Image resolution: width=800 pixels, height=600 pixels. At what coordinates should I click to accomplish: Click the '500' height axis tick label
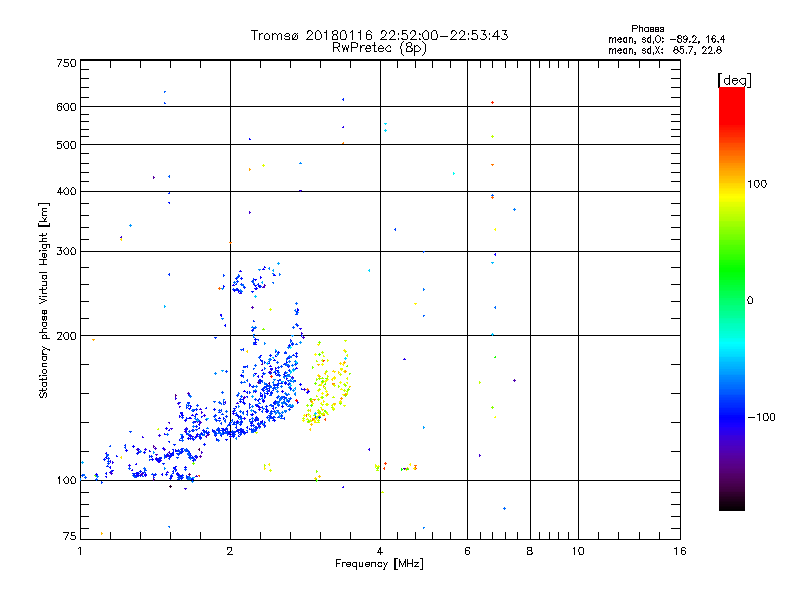click(x=66, y=145)
